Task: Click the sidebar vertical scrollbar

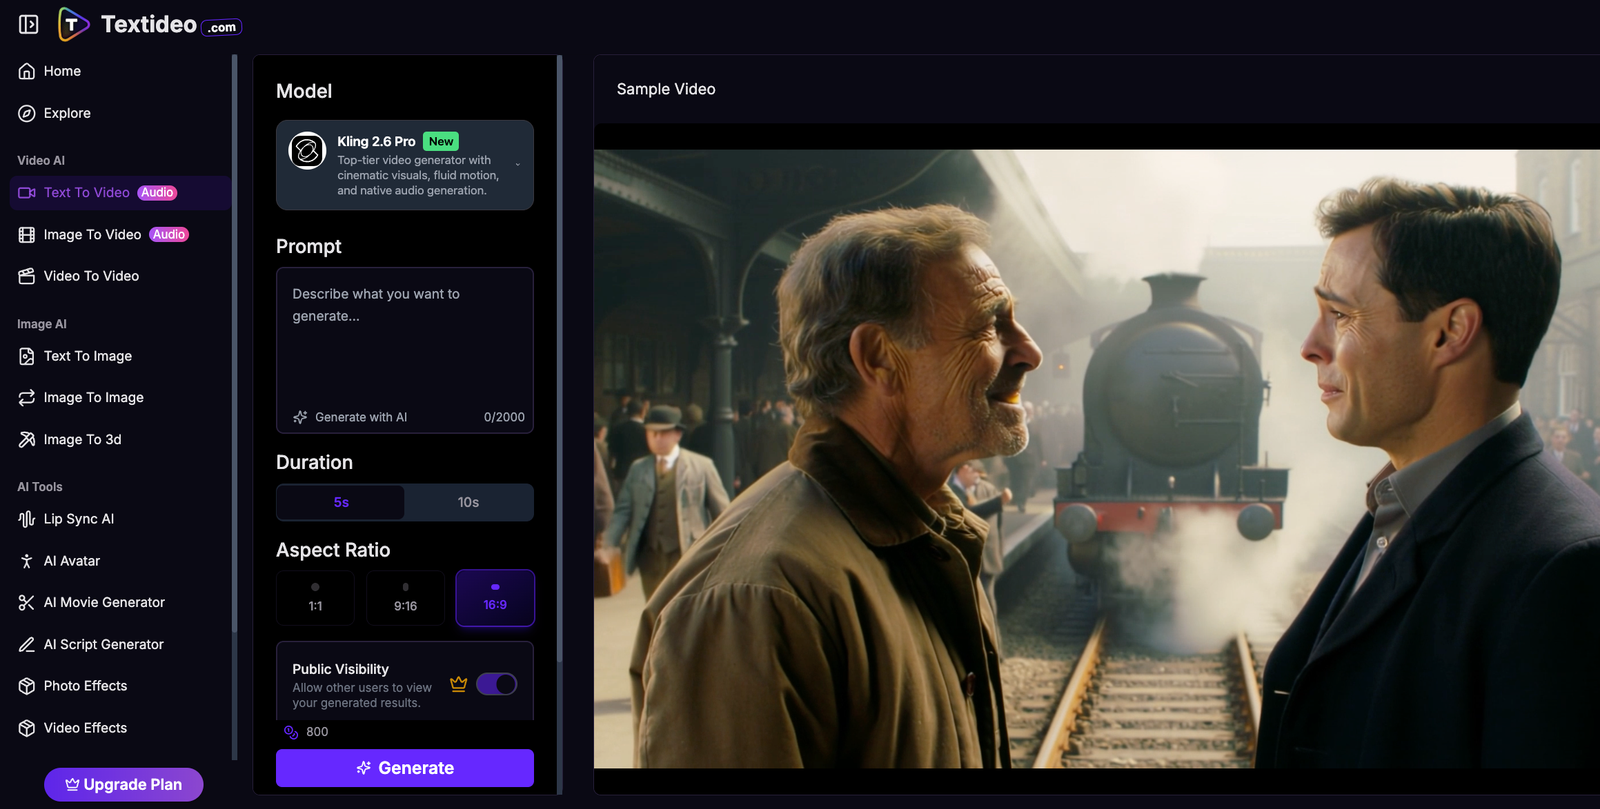Action: [234, 343]
